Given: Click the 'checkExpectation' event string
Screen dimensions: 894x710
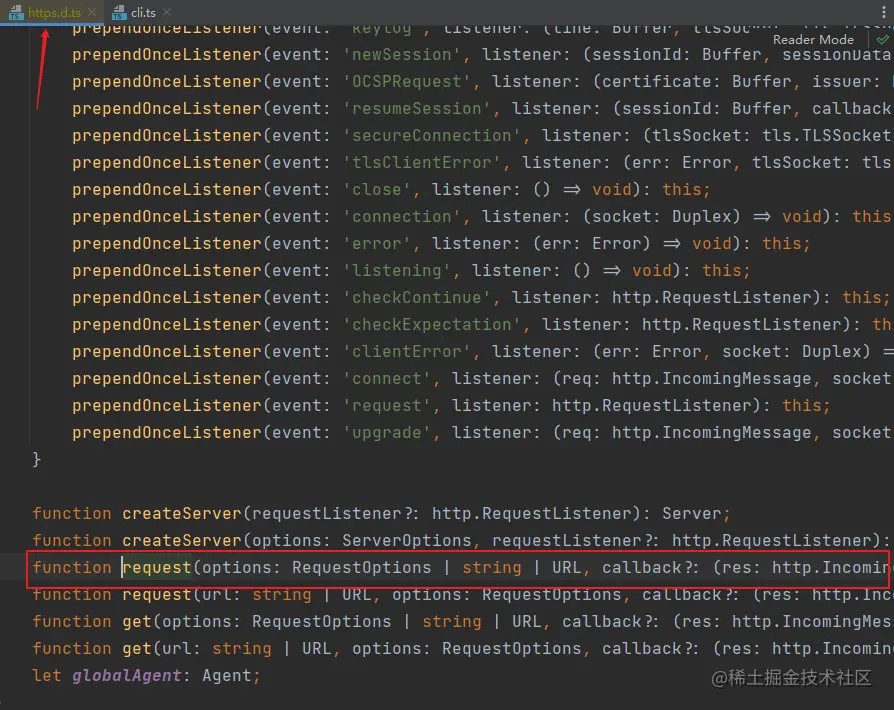Looking at the screenshot, I should click(432, 324).
